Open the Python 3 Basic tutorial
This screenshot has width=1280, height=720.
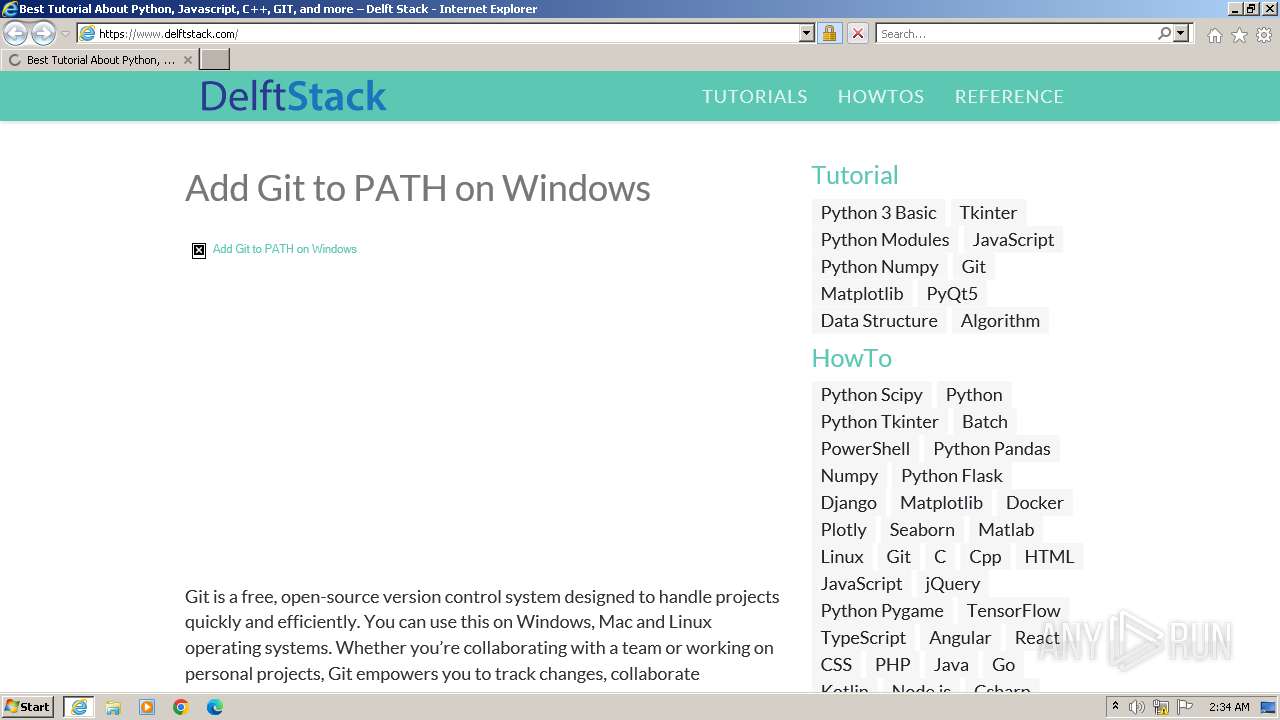click(x=878, y=212)
